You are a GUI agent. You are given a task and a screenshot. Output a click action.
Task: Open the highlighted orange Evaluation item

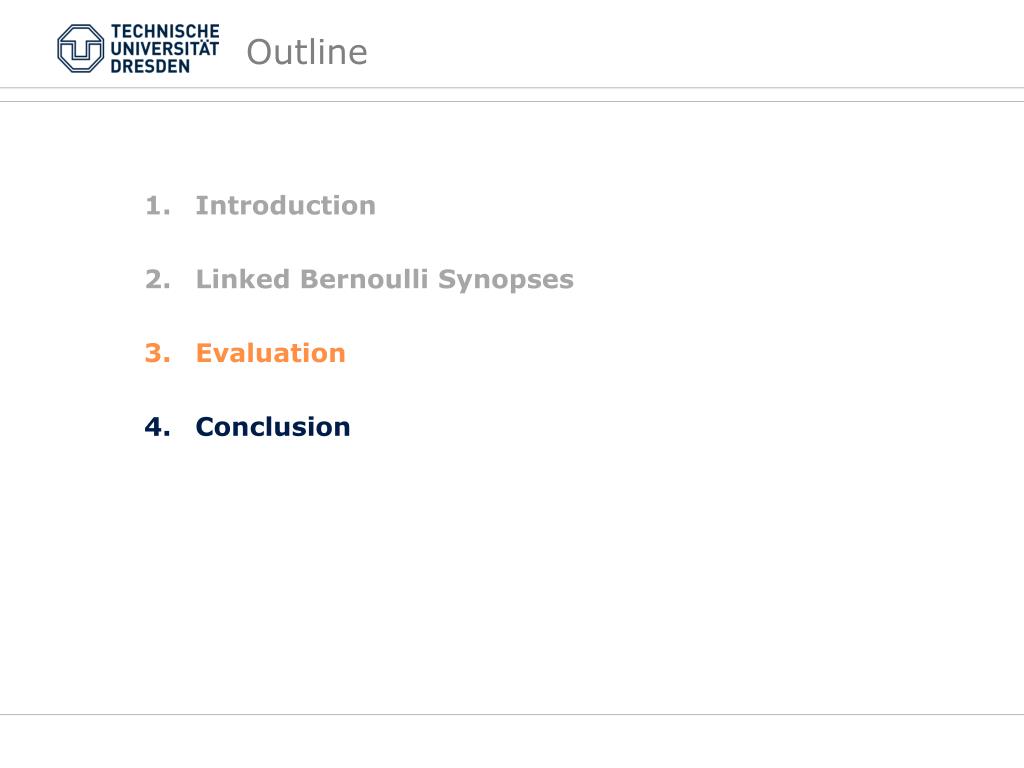click(270, 353)
